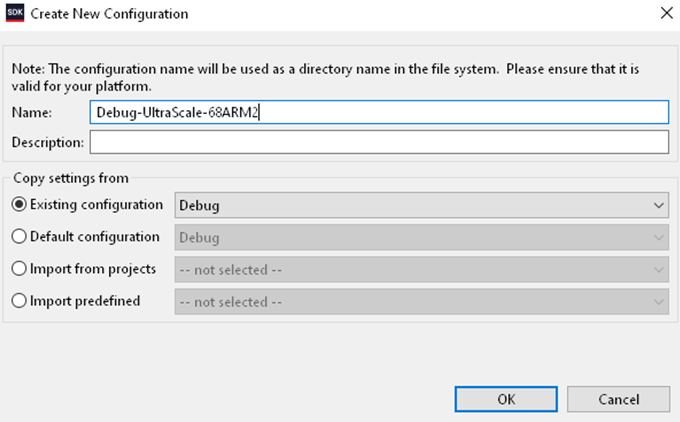
Task: Click the Name field containing Debug-UltraScale-68ARM2
Action: 378,112
